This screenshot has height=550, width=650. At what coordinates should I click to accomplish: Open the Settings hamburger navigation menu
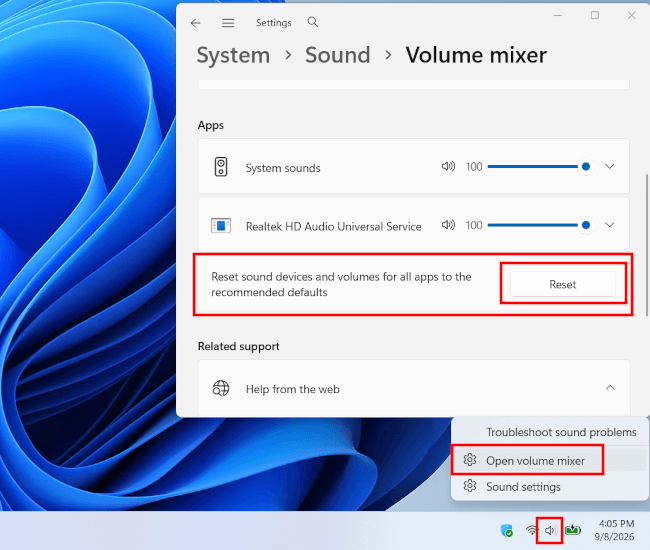228,23
